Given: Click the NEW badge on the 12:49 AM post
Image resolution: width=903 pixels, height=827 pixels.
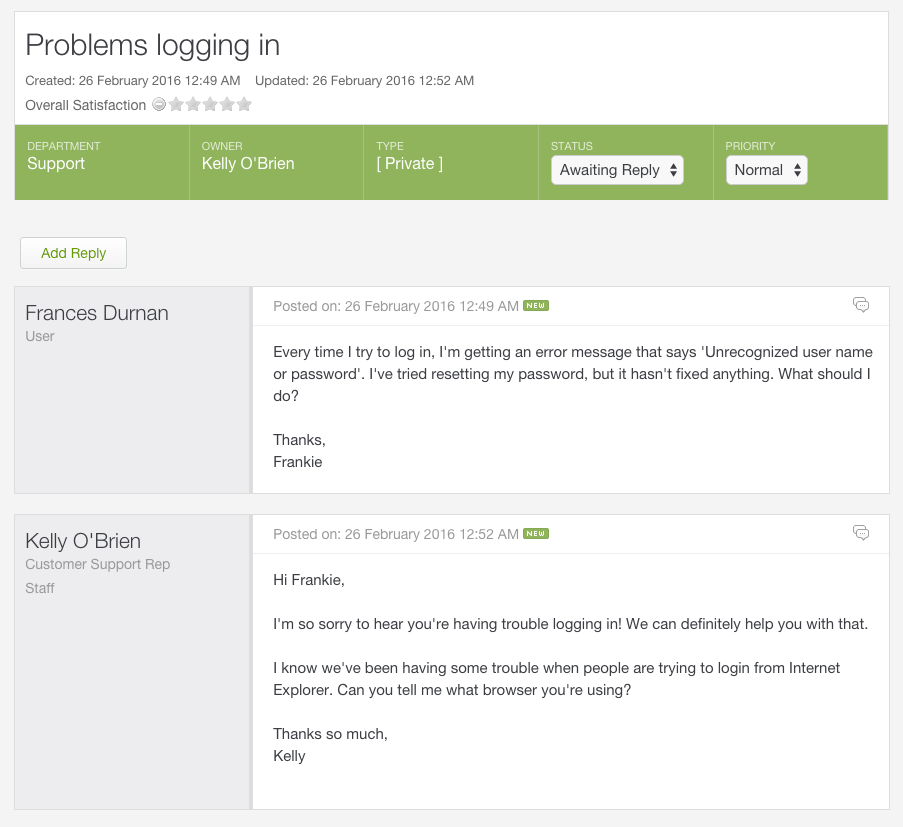Looking at the screenshot, I should tap(536, 306).
